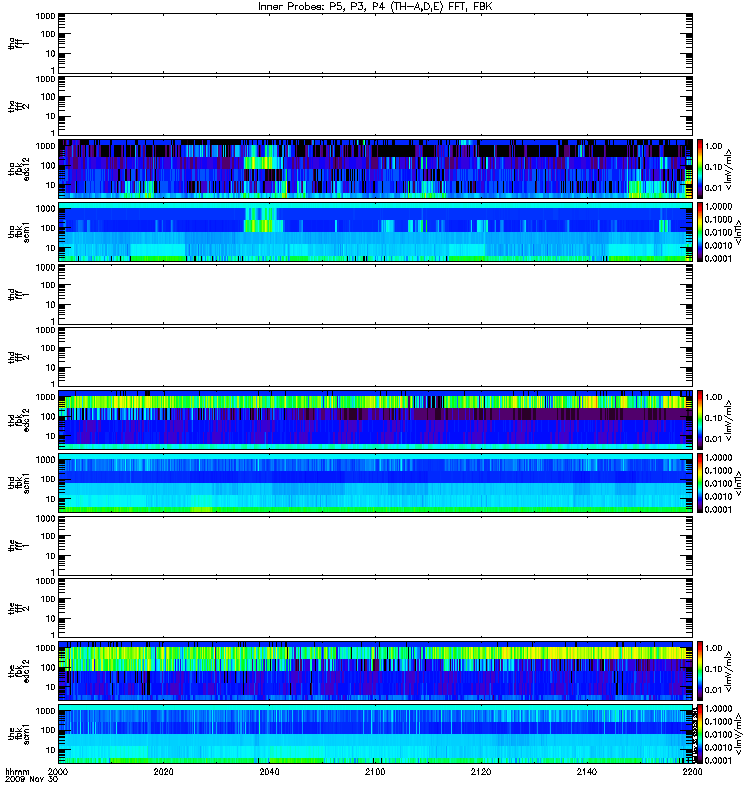Click the 2200 time axis label
The image size is (750, 800).
coord(692,771)
